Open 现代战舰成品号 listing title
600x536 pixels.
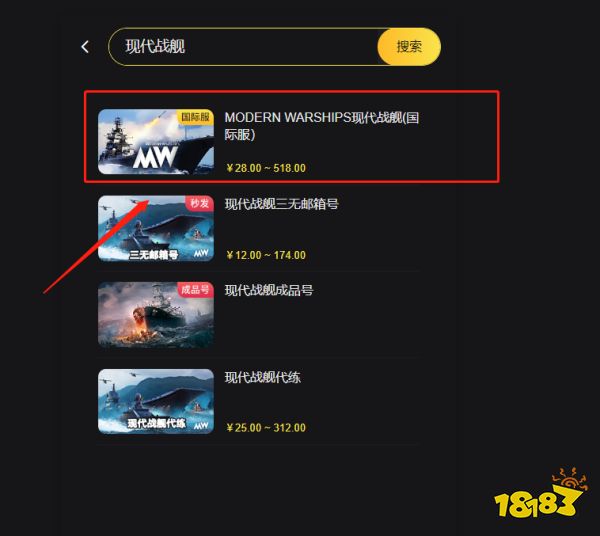point(269,290)
